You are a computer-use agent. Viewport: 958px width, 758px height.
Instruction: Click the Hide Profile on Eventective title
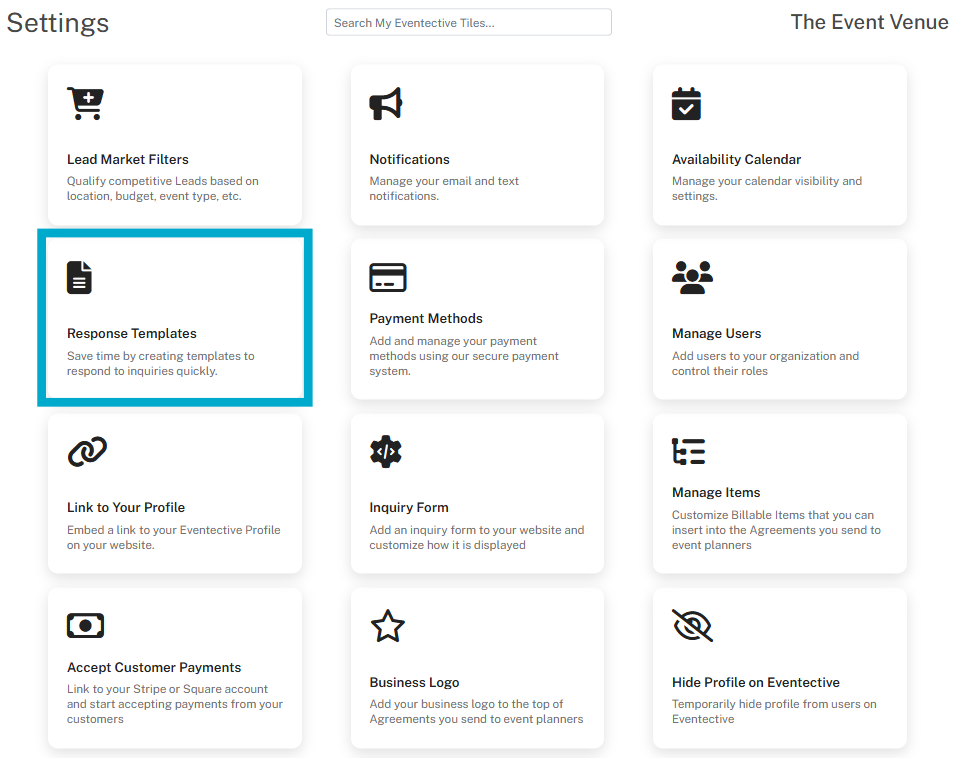tap(755, 682)
